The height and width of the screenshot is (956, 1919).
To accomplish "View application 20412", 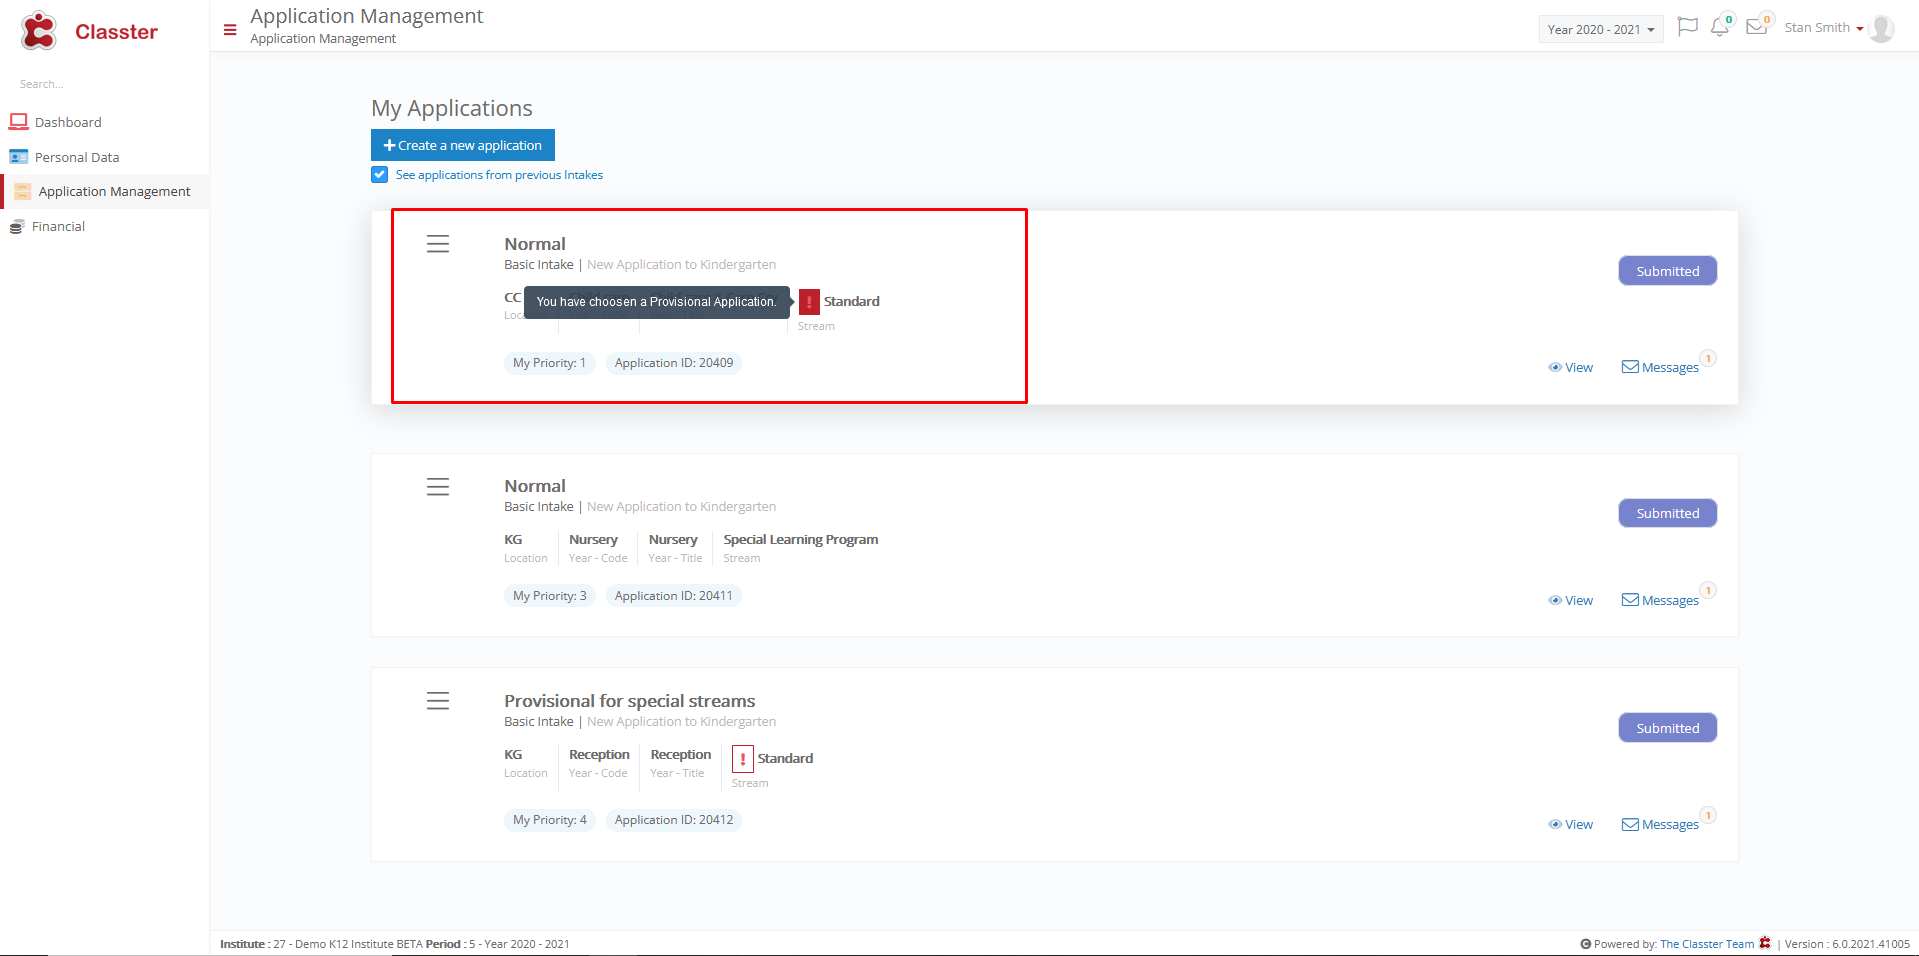I will pyautogui.click(x=1571, y=825).
